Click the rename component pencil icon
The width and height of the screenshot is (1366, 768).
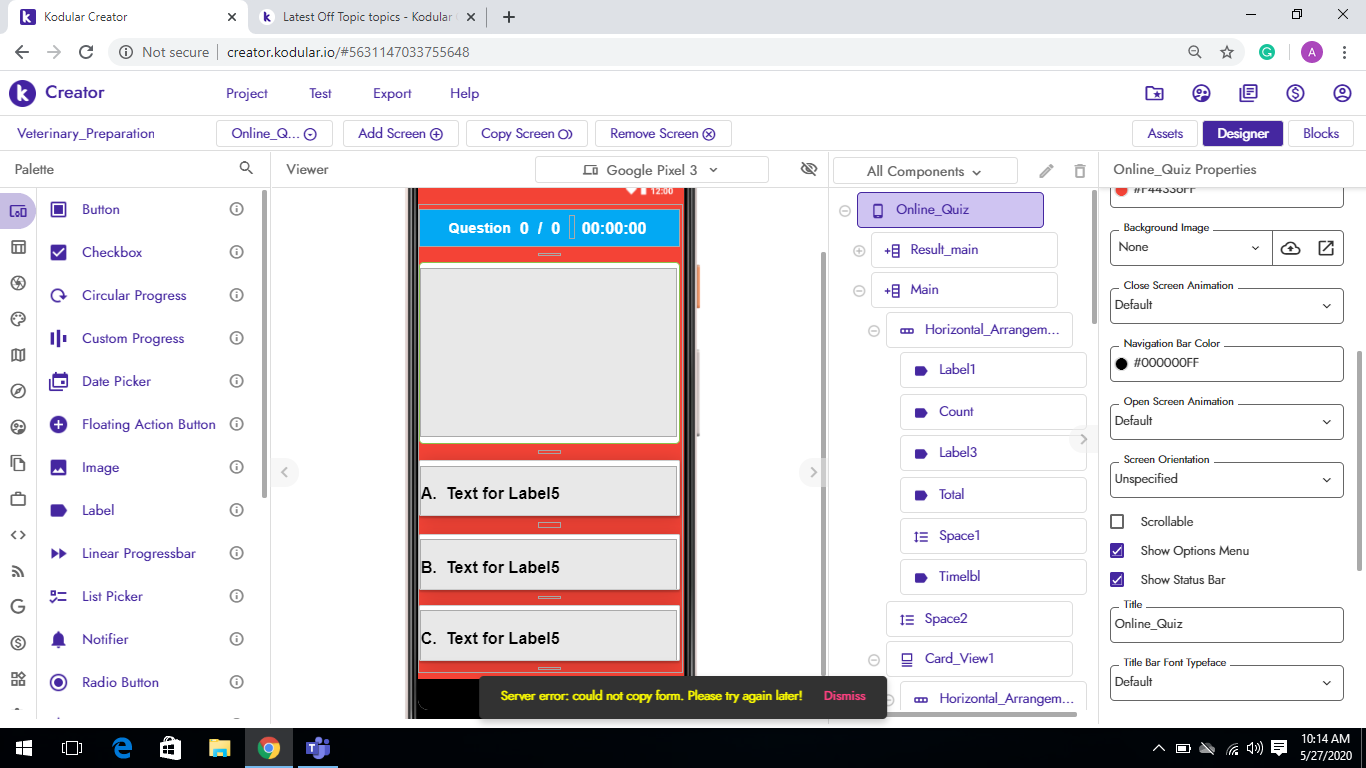click(1046, 171)
